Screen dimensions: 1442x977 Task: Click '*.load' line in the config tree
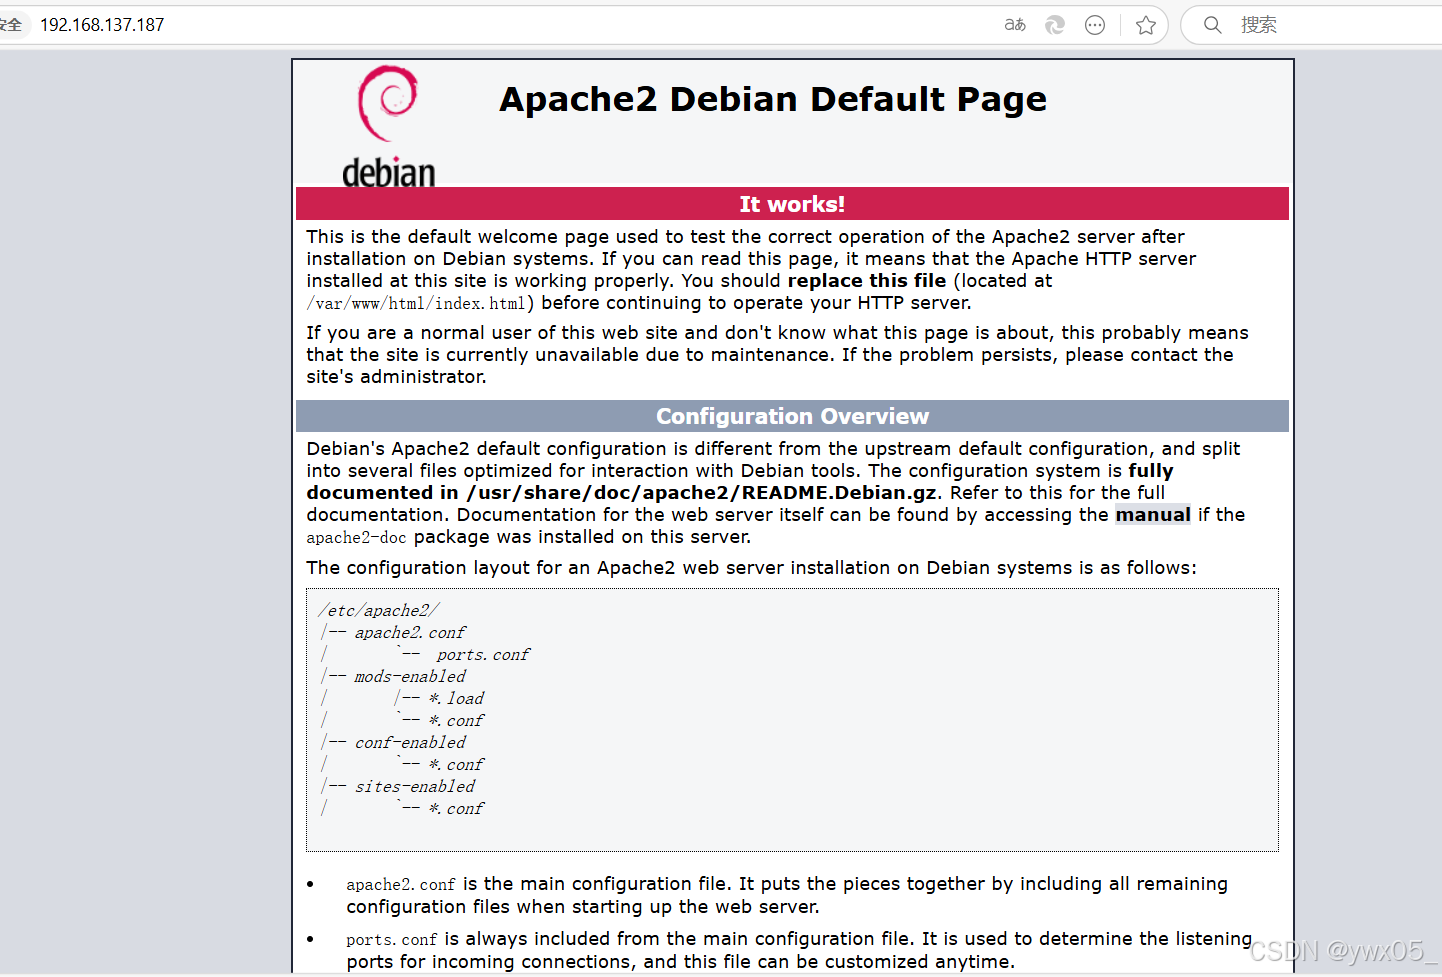point(456,699)
